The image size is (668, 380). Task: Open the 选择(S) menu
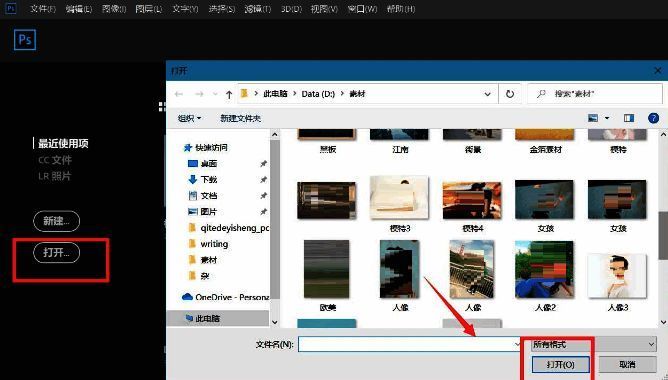(x=222, y=9)
